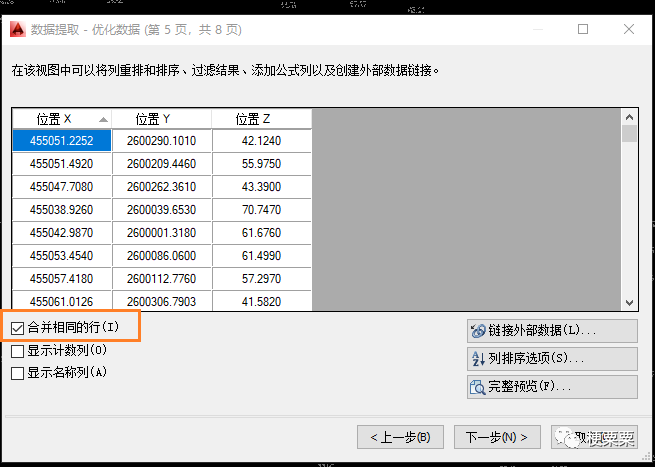Select cell 42.1240
This screenshot has height=467, width=655.
coord(261,141)
